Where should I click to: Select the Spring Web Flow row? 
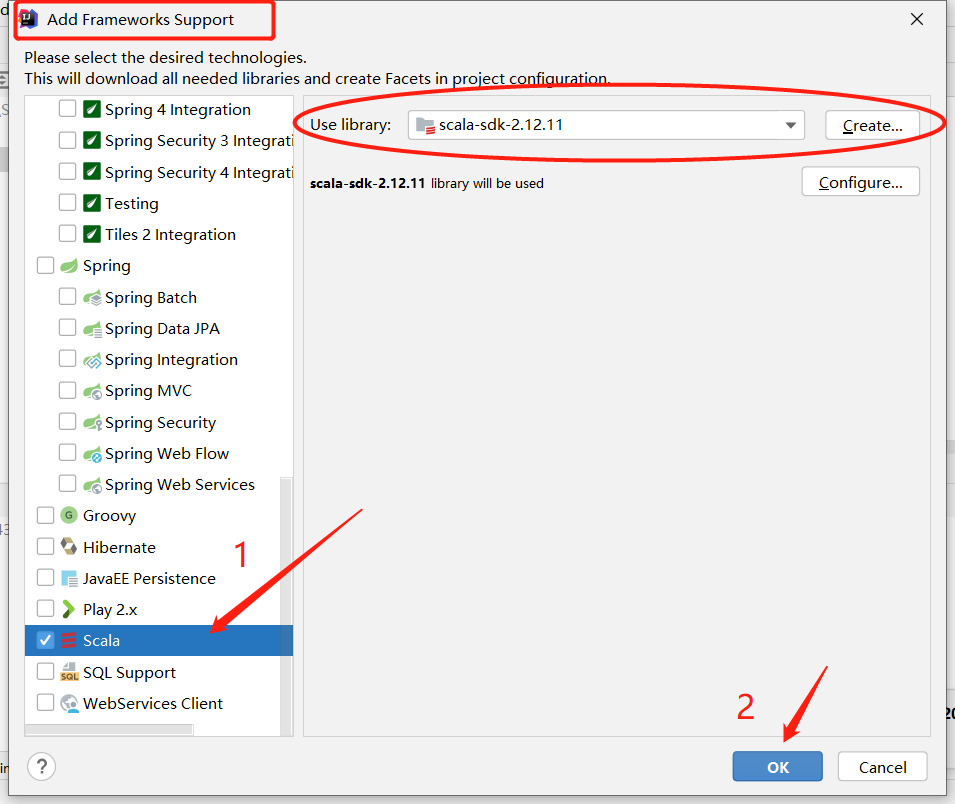(x=158, y=453)
